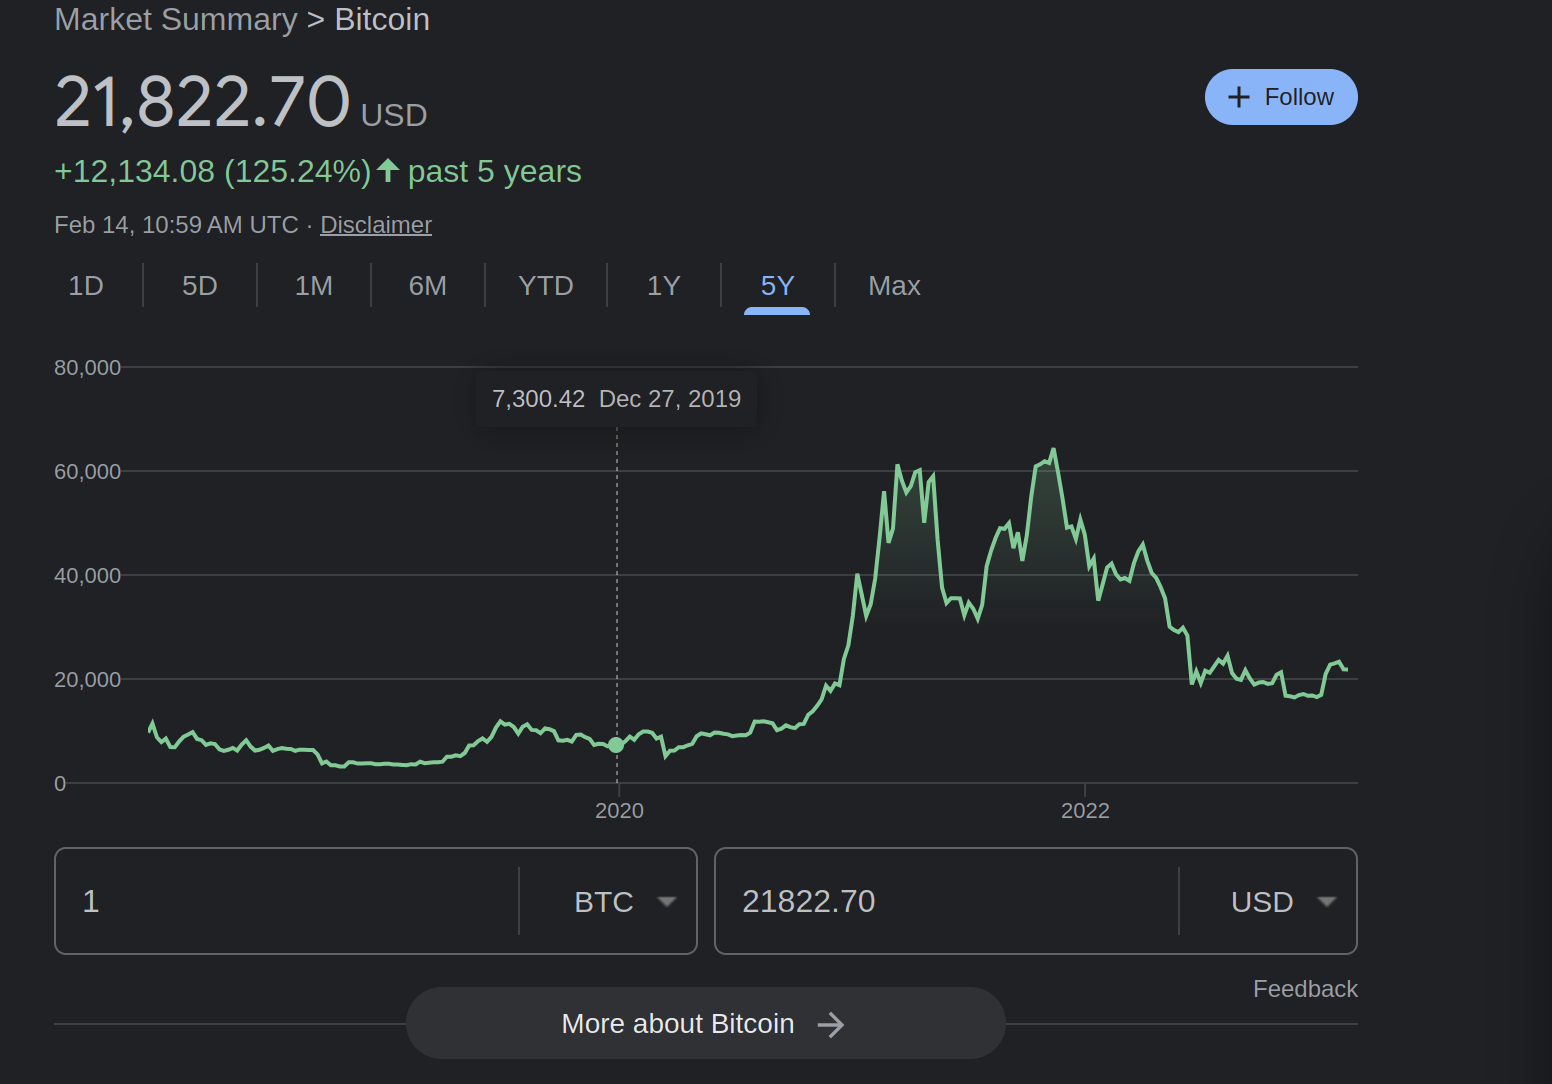Viewport: 1552px width, 1084px height.
Task: Click Market Summary breadcrumb text
Action: (176, 20)
